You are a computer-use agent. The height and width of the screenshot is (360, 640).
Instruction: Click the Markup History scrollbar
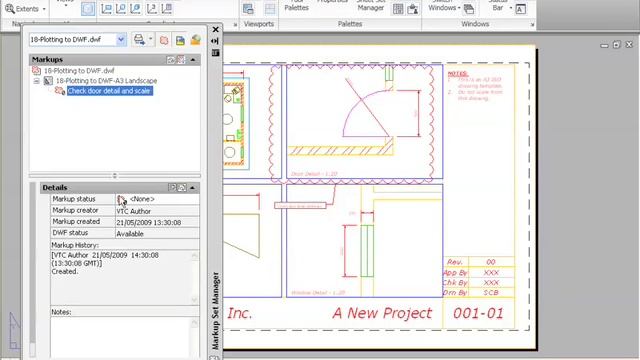[x=194, y=278]
